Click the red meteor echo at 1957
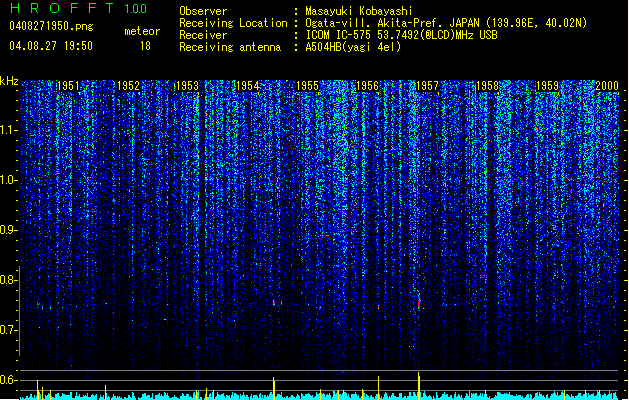Image resolution: width=629 pixels, height=400 pixels. pos(419,304)
